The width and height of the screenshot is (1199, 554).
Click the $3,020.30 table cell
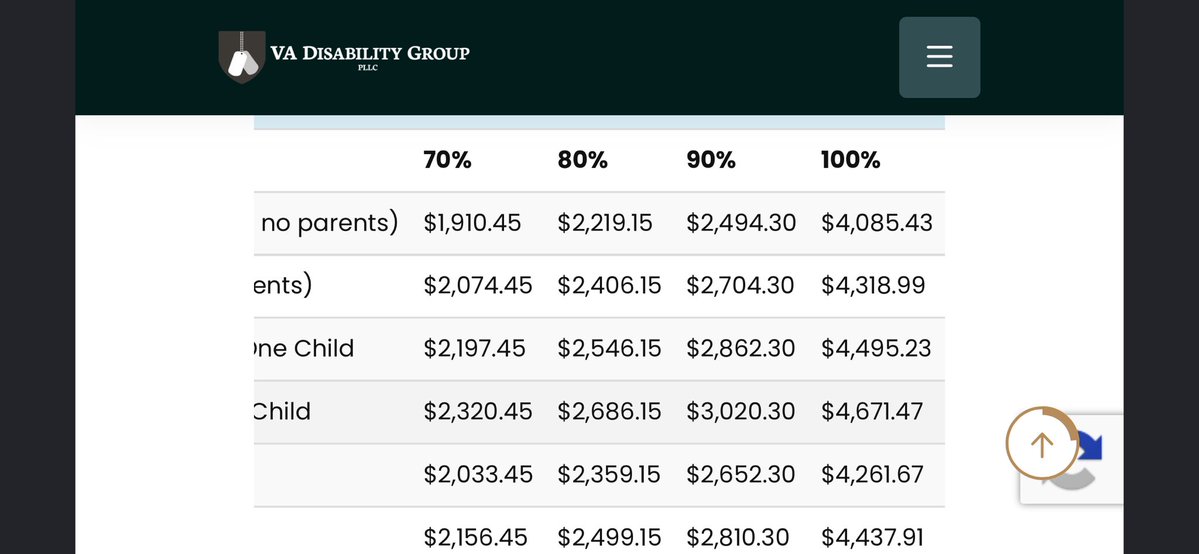point(740,412)
